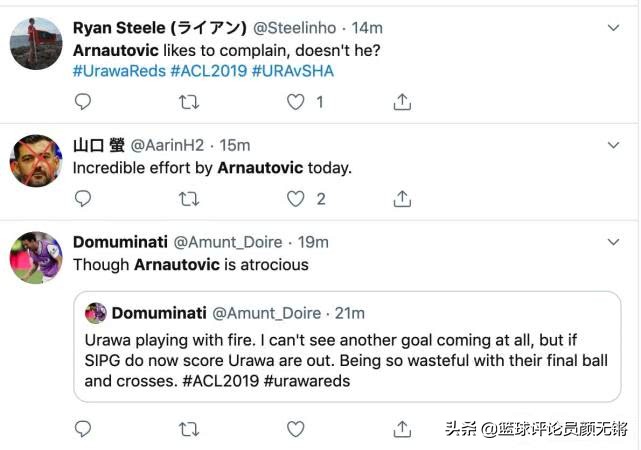Image resolution: width=641 pixels, height=450 pixels.
Task: Share the 'Incredible effort' tweet
Action: (x=402, y=199)
